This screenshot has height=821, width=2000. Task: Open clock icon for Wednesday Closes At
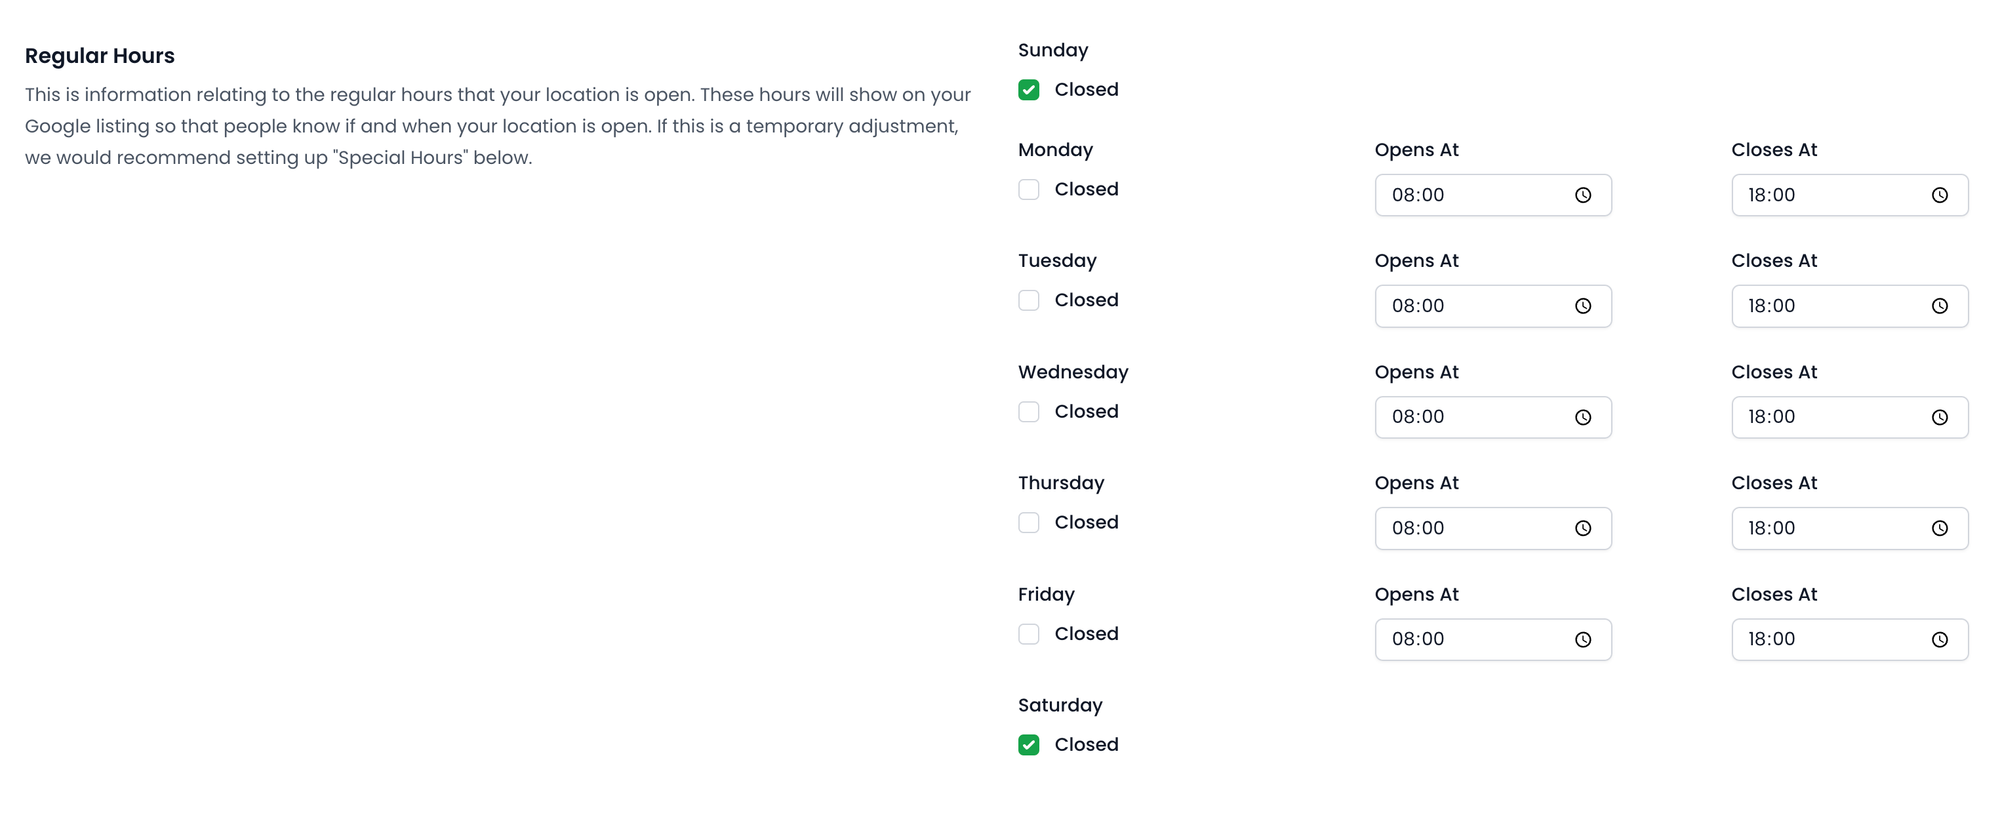pos(1940,417)
